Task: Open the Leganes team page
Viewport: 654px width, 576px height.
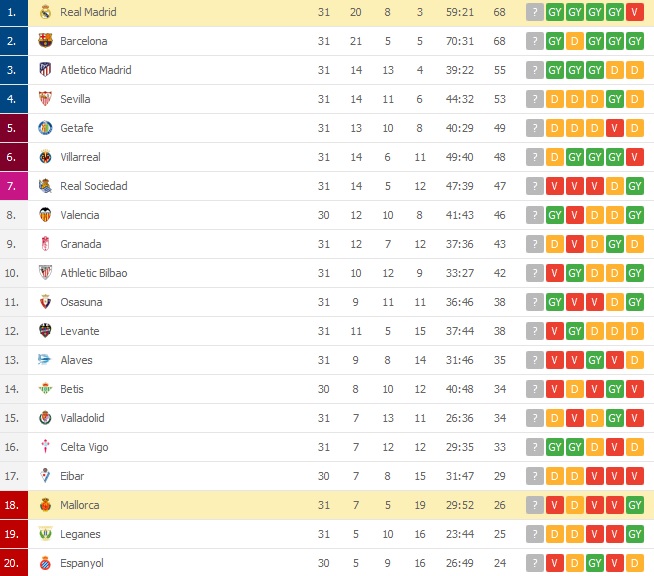Action: click(80, 534)
